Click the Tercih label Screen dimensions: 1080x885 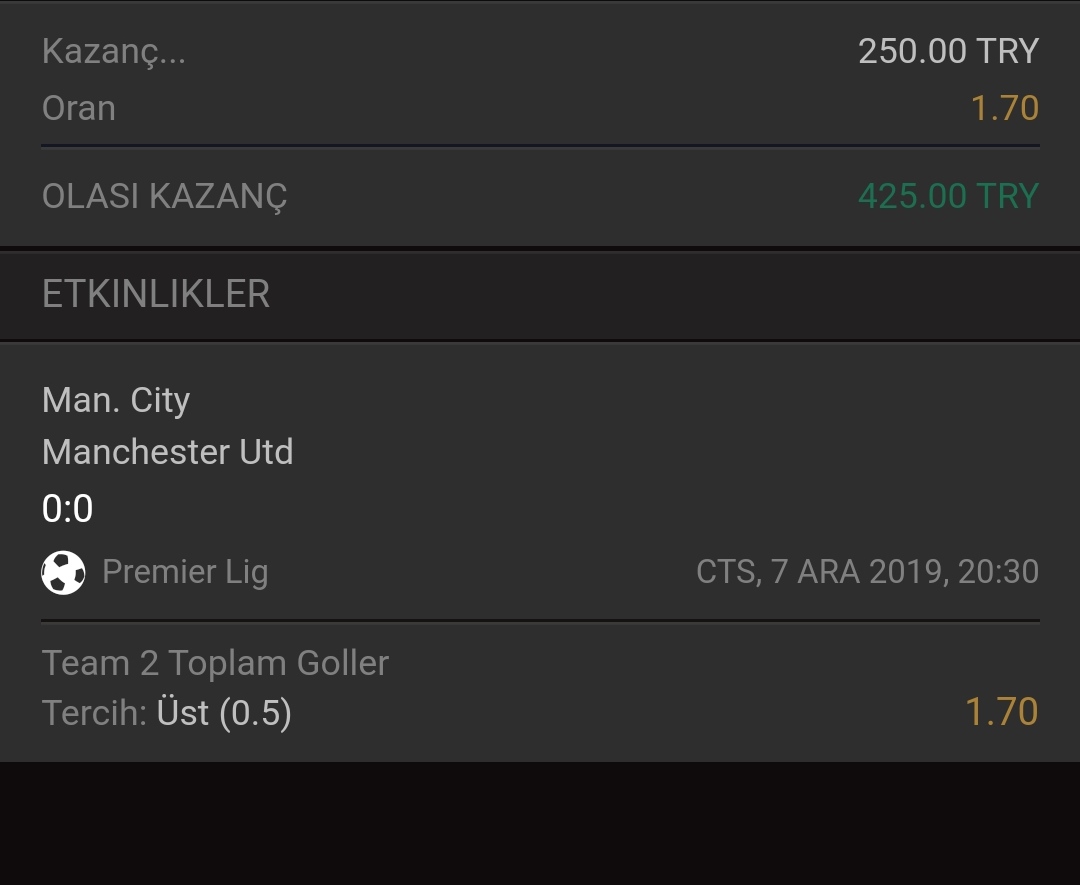coord(94,712)
